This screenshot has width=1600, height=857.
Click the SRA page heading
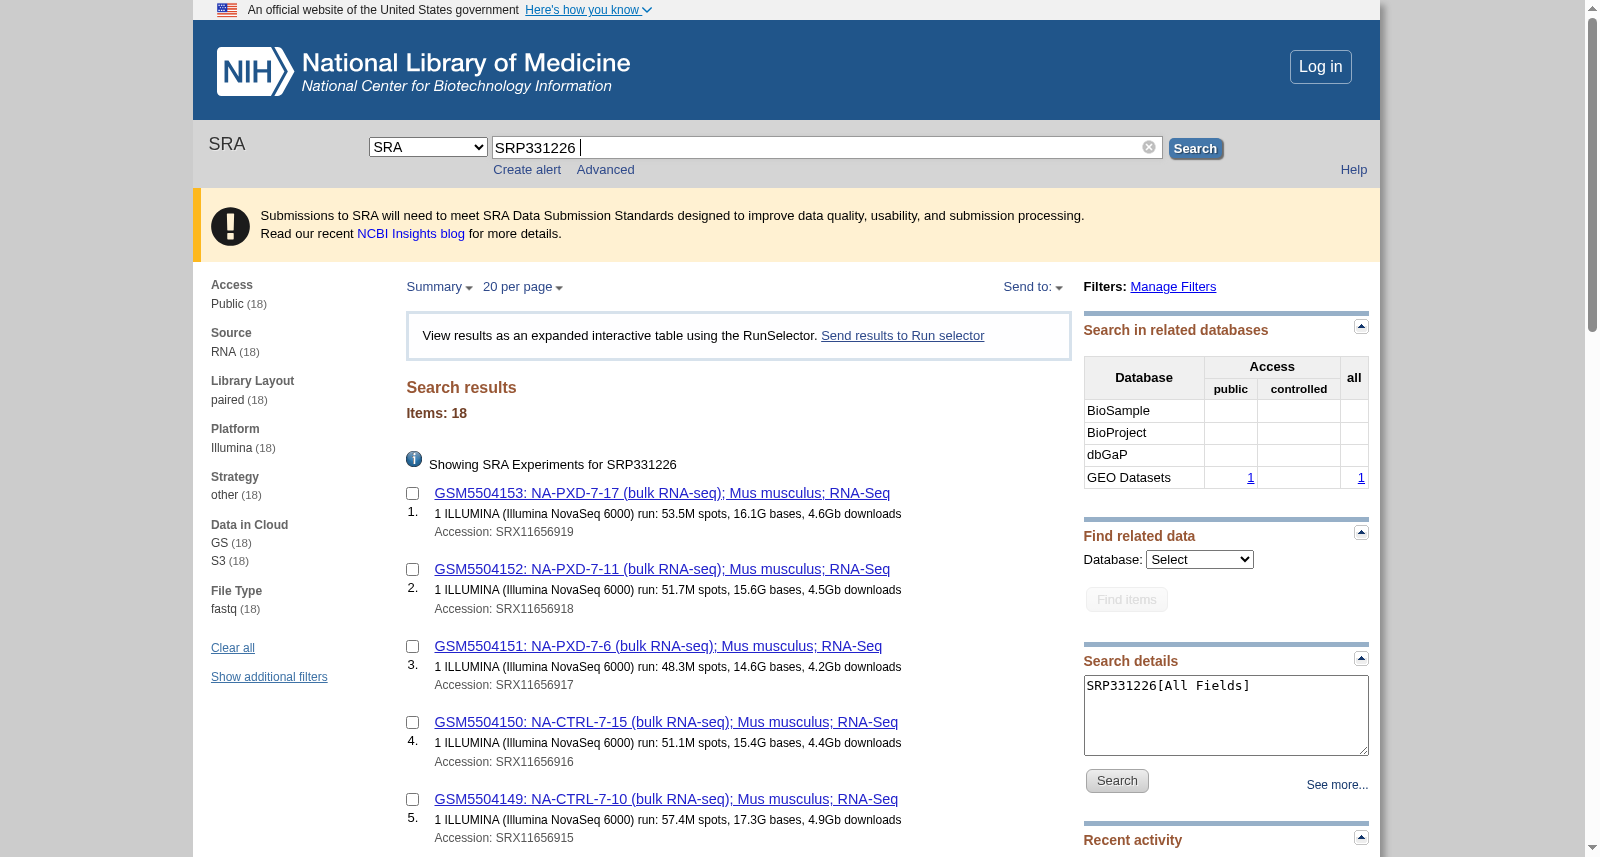point(227,144)
